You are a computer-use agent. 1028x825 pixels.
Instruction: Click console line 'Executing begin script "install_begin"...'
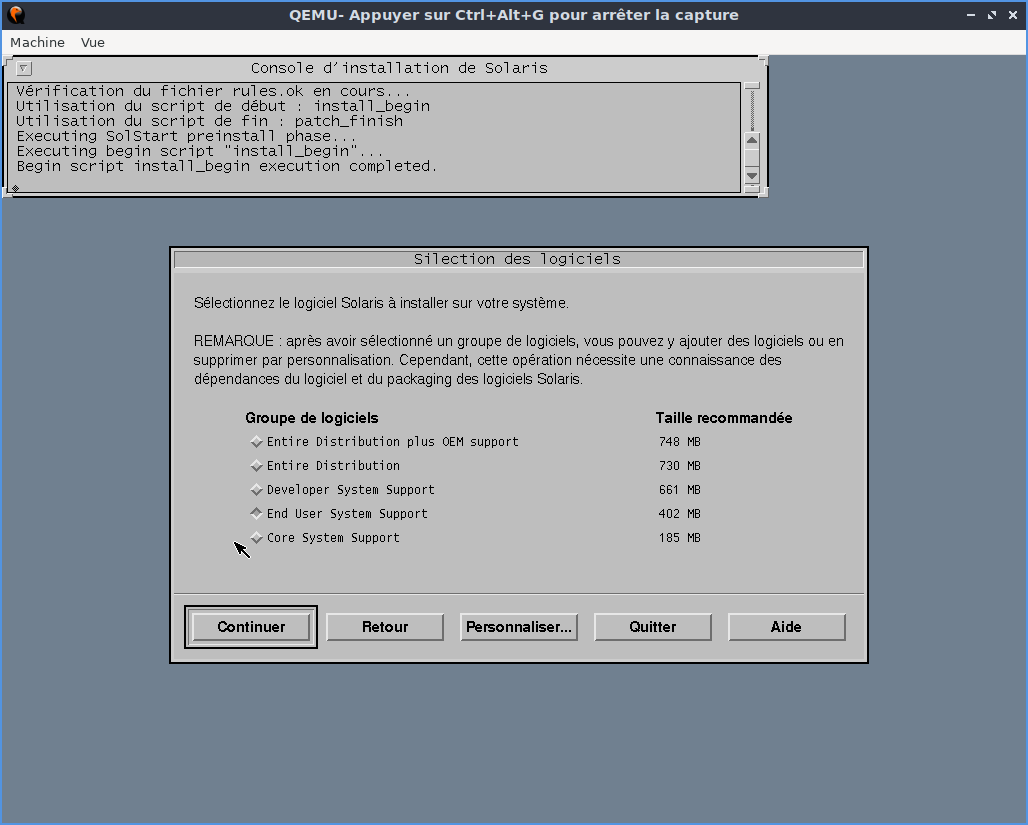(x=199, y=151)
